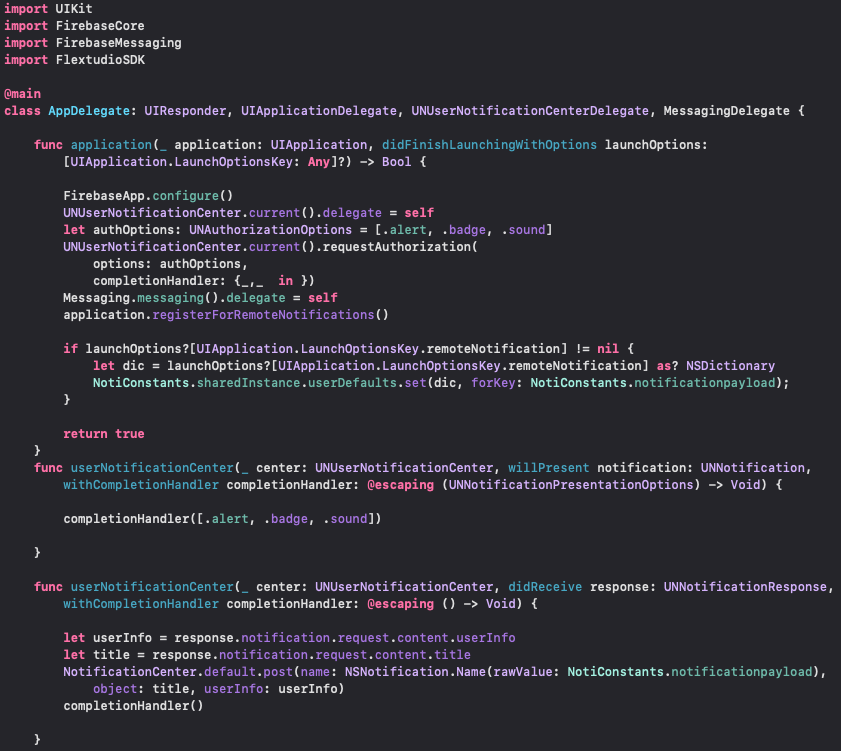Click 'FirebaseCore' in the imports
841x751 pixels.
tap(100, 26)
